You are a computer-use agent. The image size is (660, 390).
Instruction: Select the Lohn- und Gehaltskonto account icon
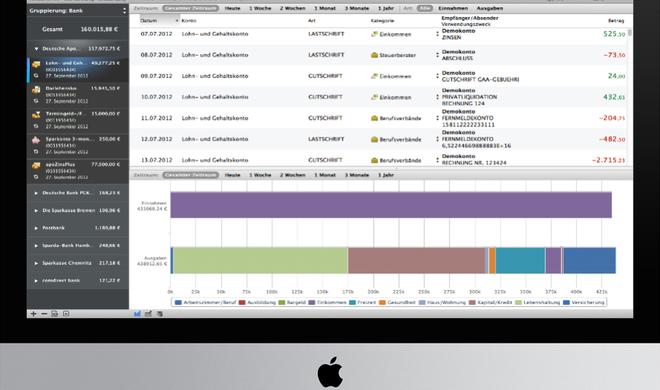tap(36, 64)
